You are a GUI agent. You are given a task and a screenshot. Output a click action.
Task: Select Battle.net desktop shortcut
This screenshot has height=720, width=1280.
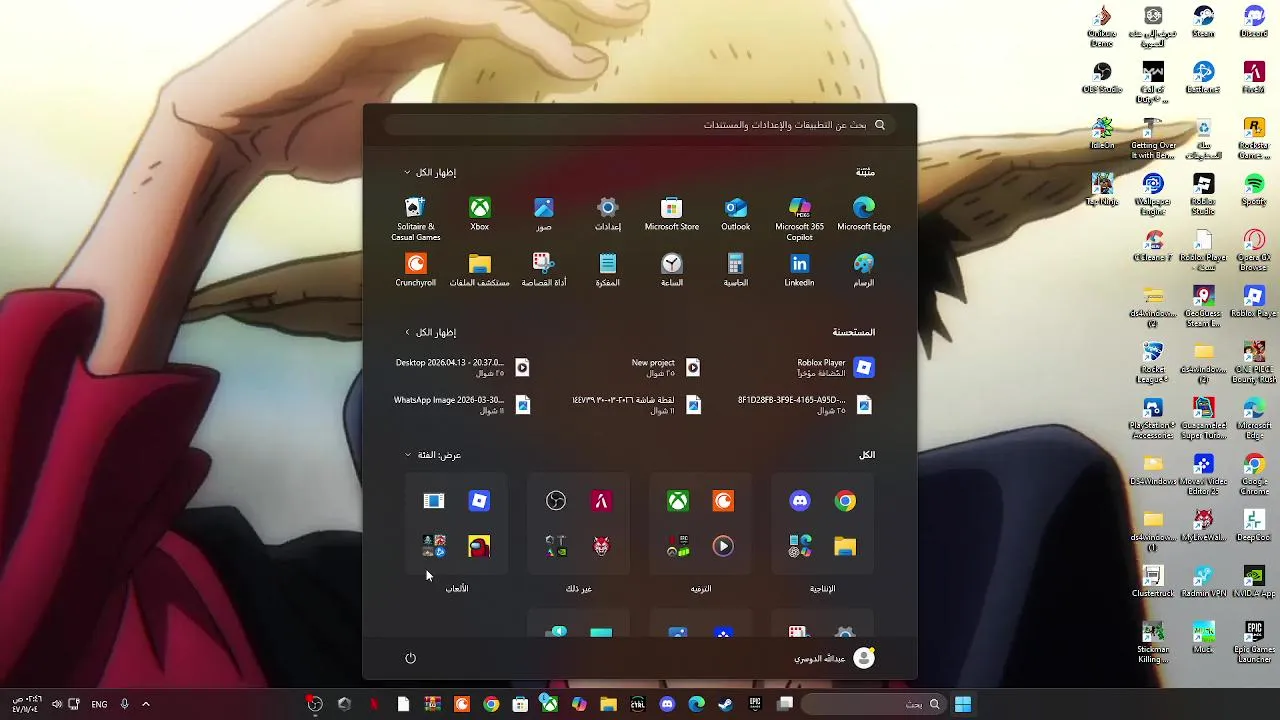[1203, 78]
